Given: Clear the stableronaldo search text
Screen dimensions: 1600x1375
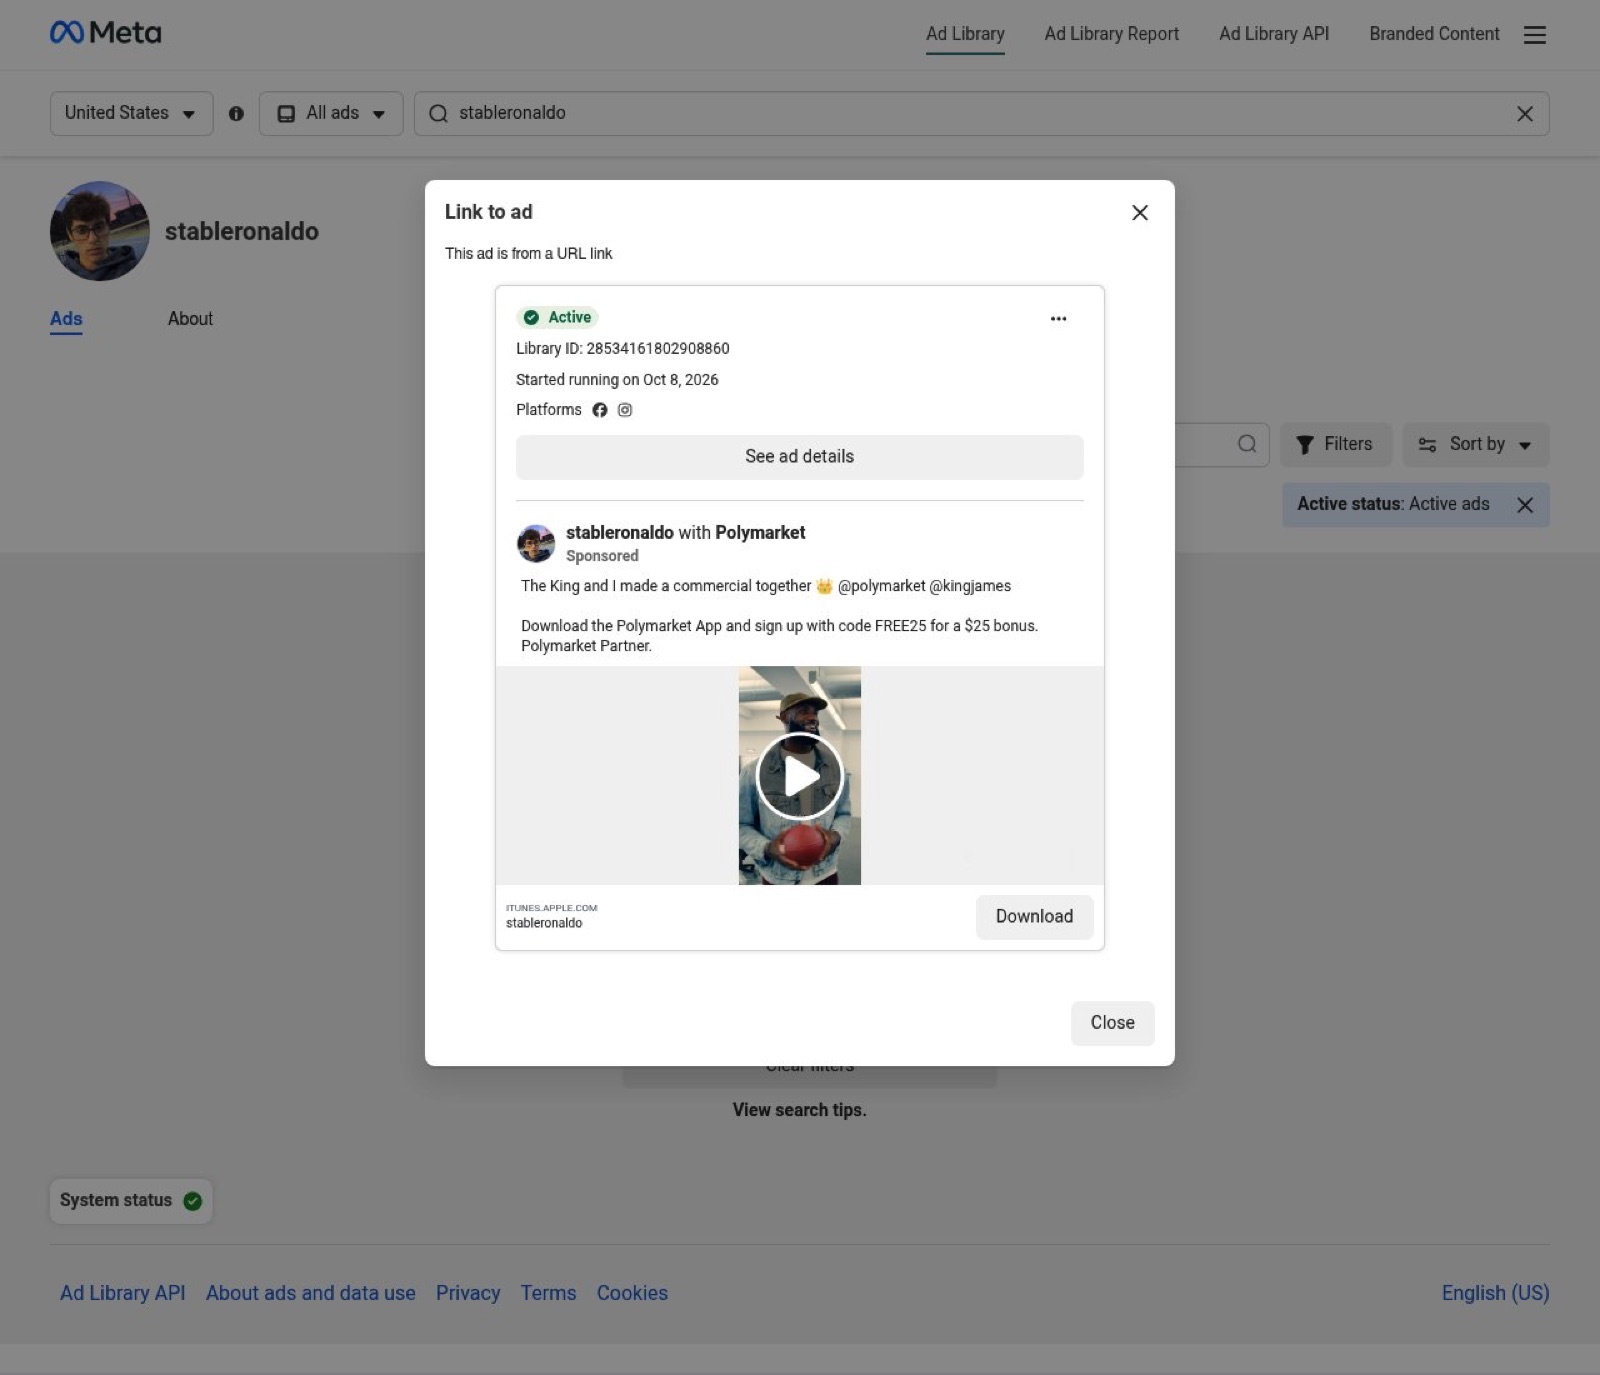Looking at the screenshot, I should click(1524, 114).
